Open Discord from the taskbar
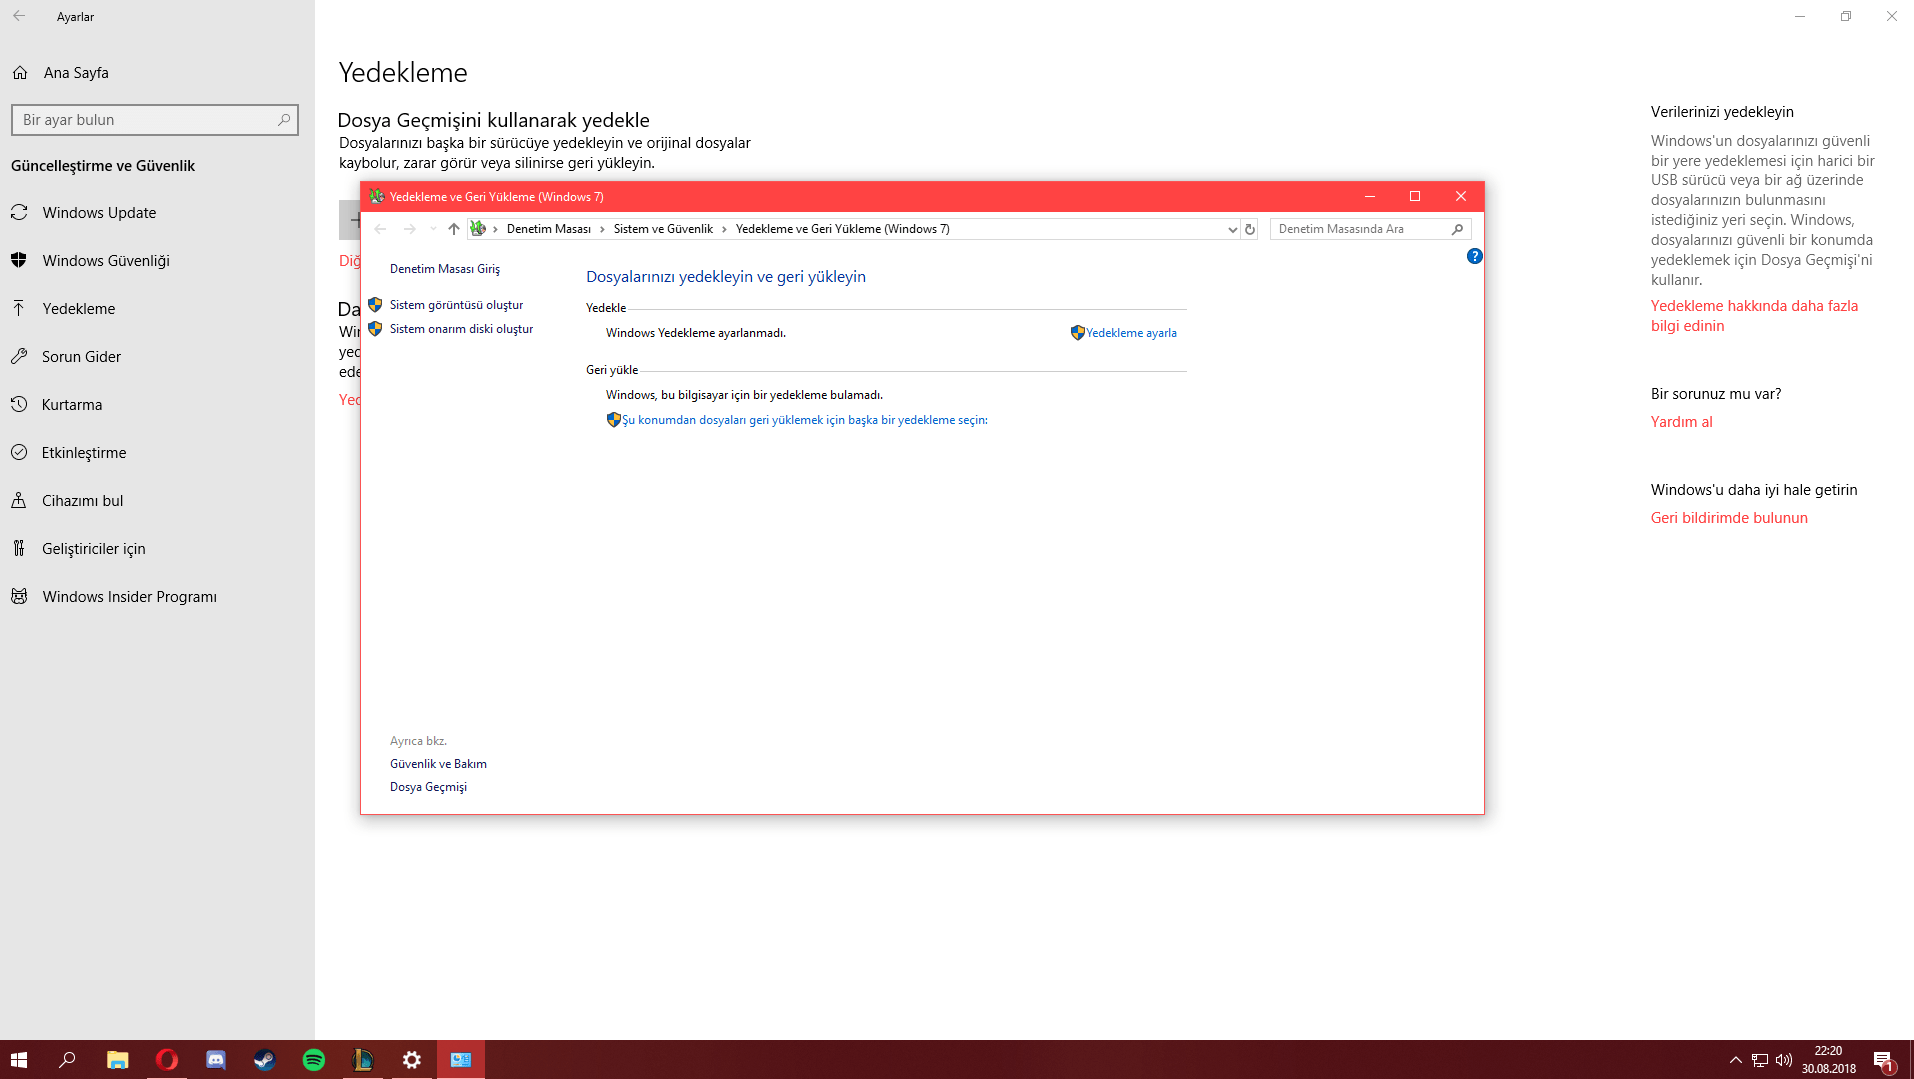This screenshot has width=1914, height=1079. pos(215,1059)
